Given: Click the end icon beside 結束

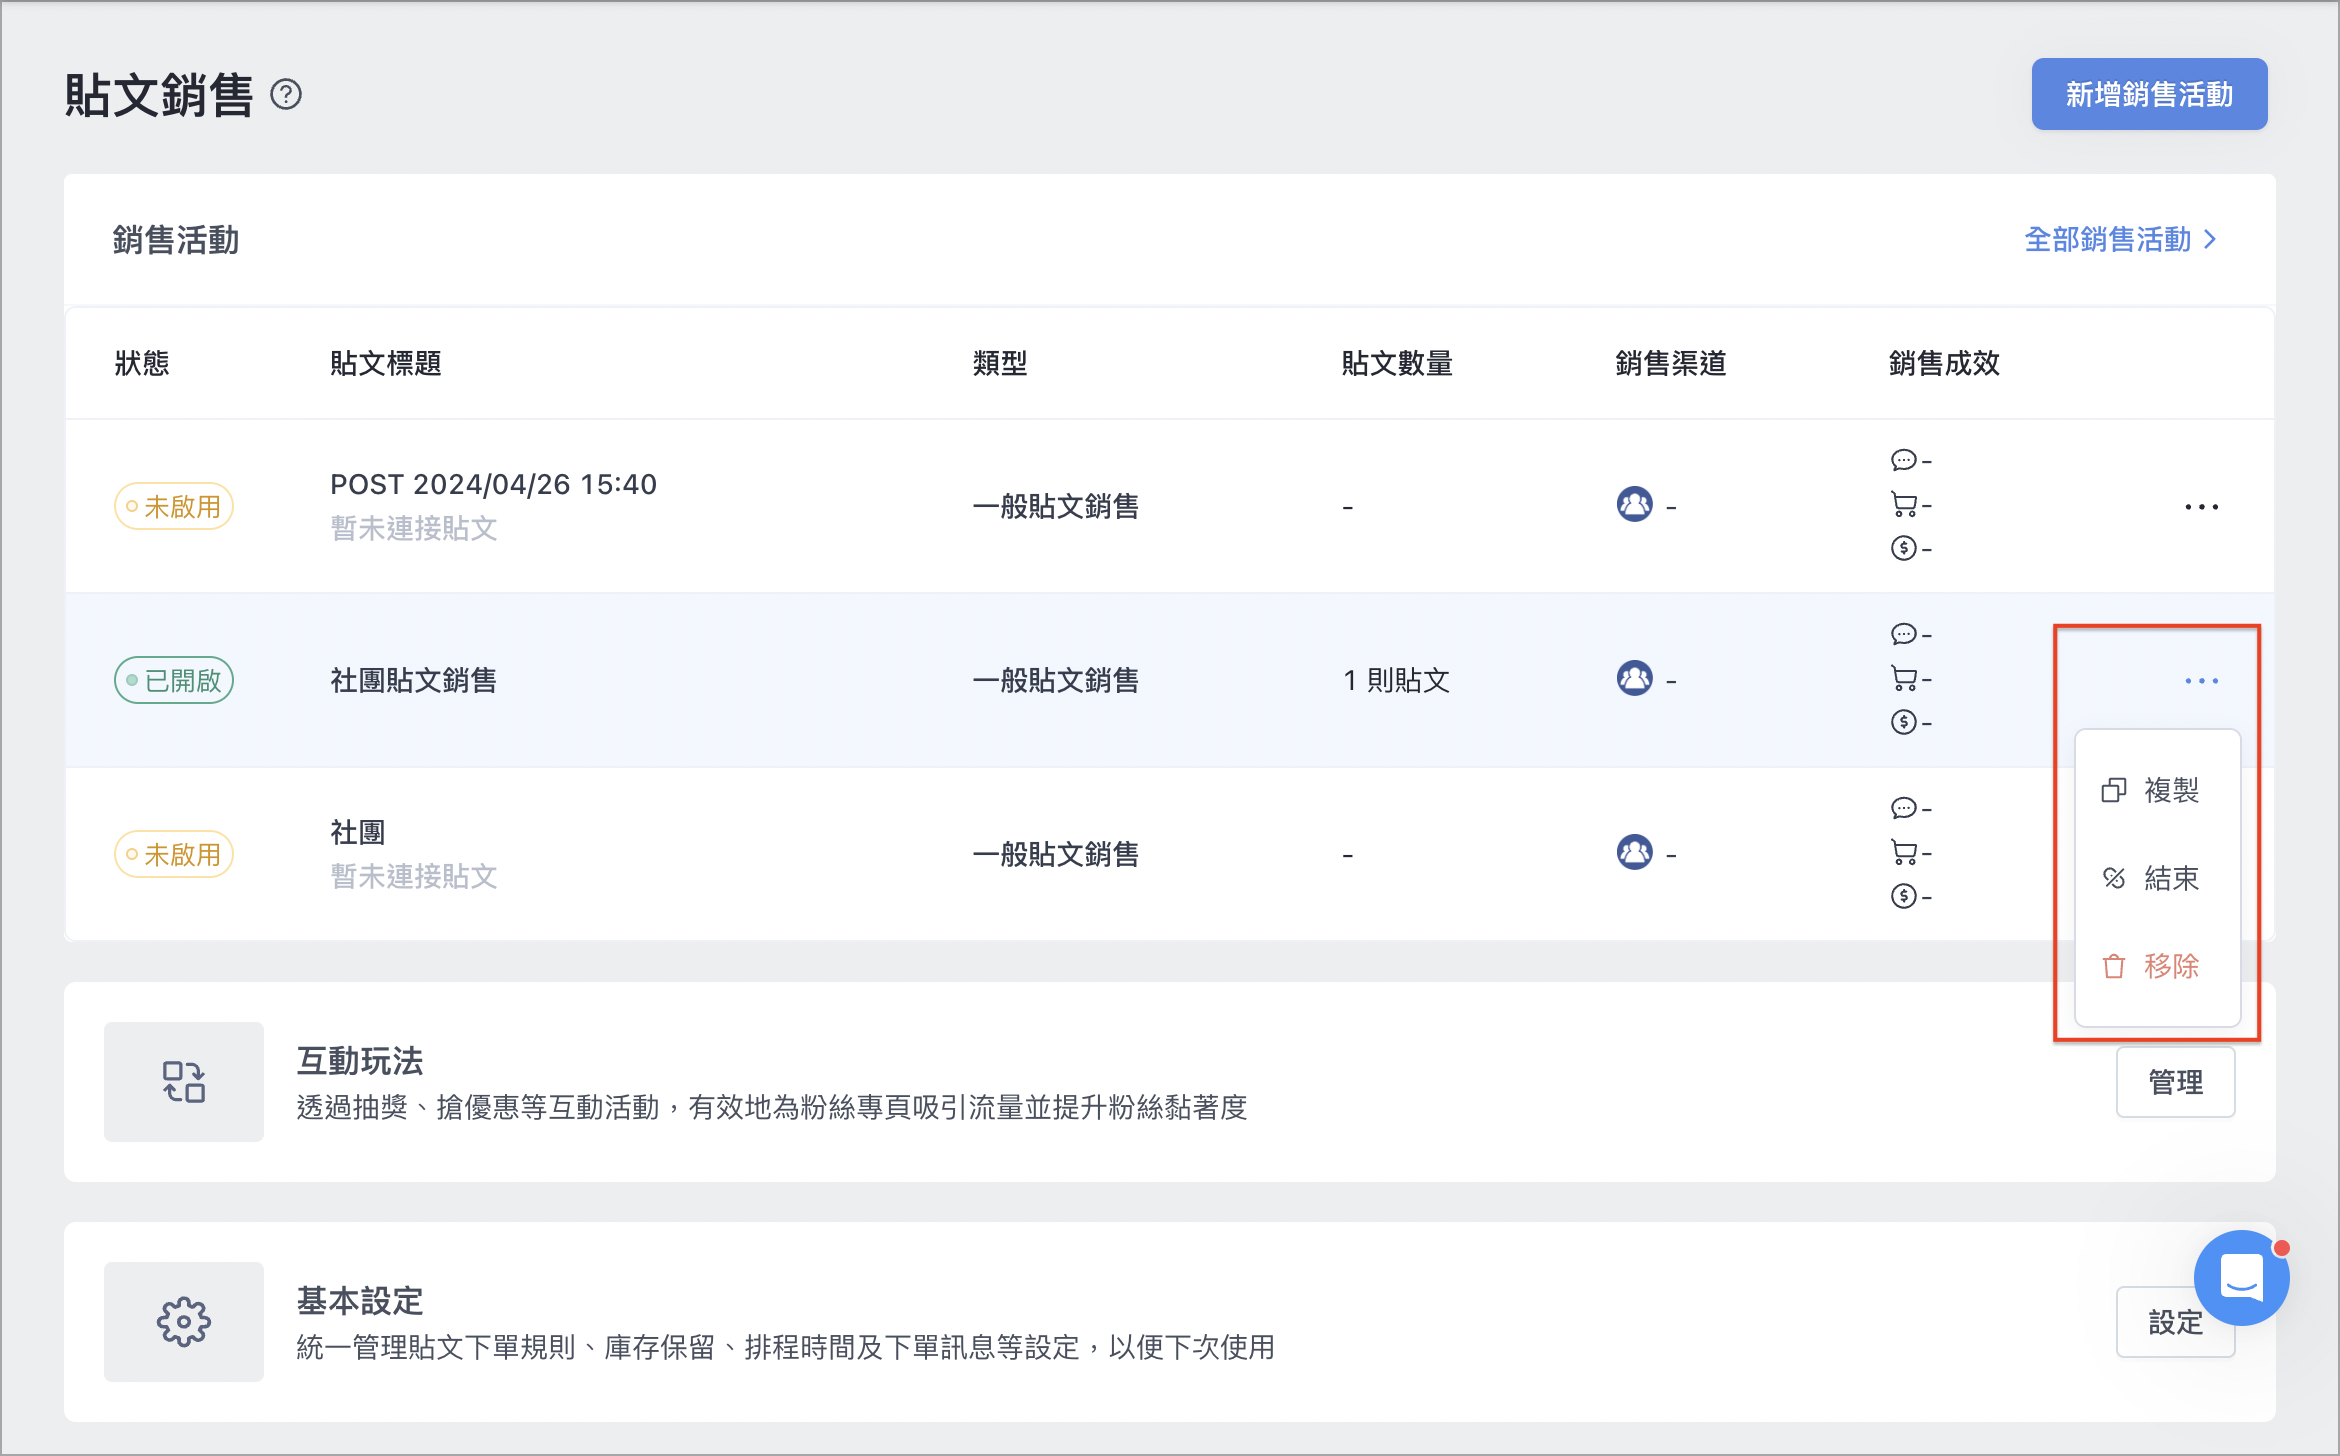Looking at the screenshot, I should click(2113, 879).
